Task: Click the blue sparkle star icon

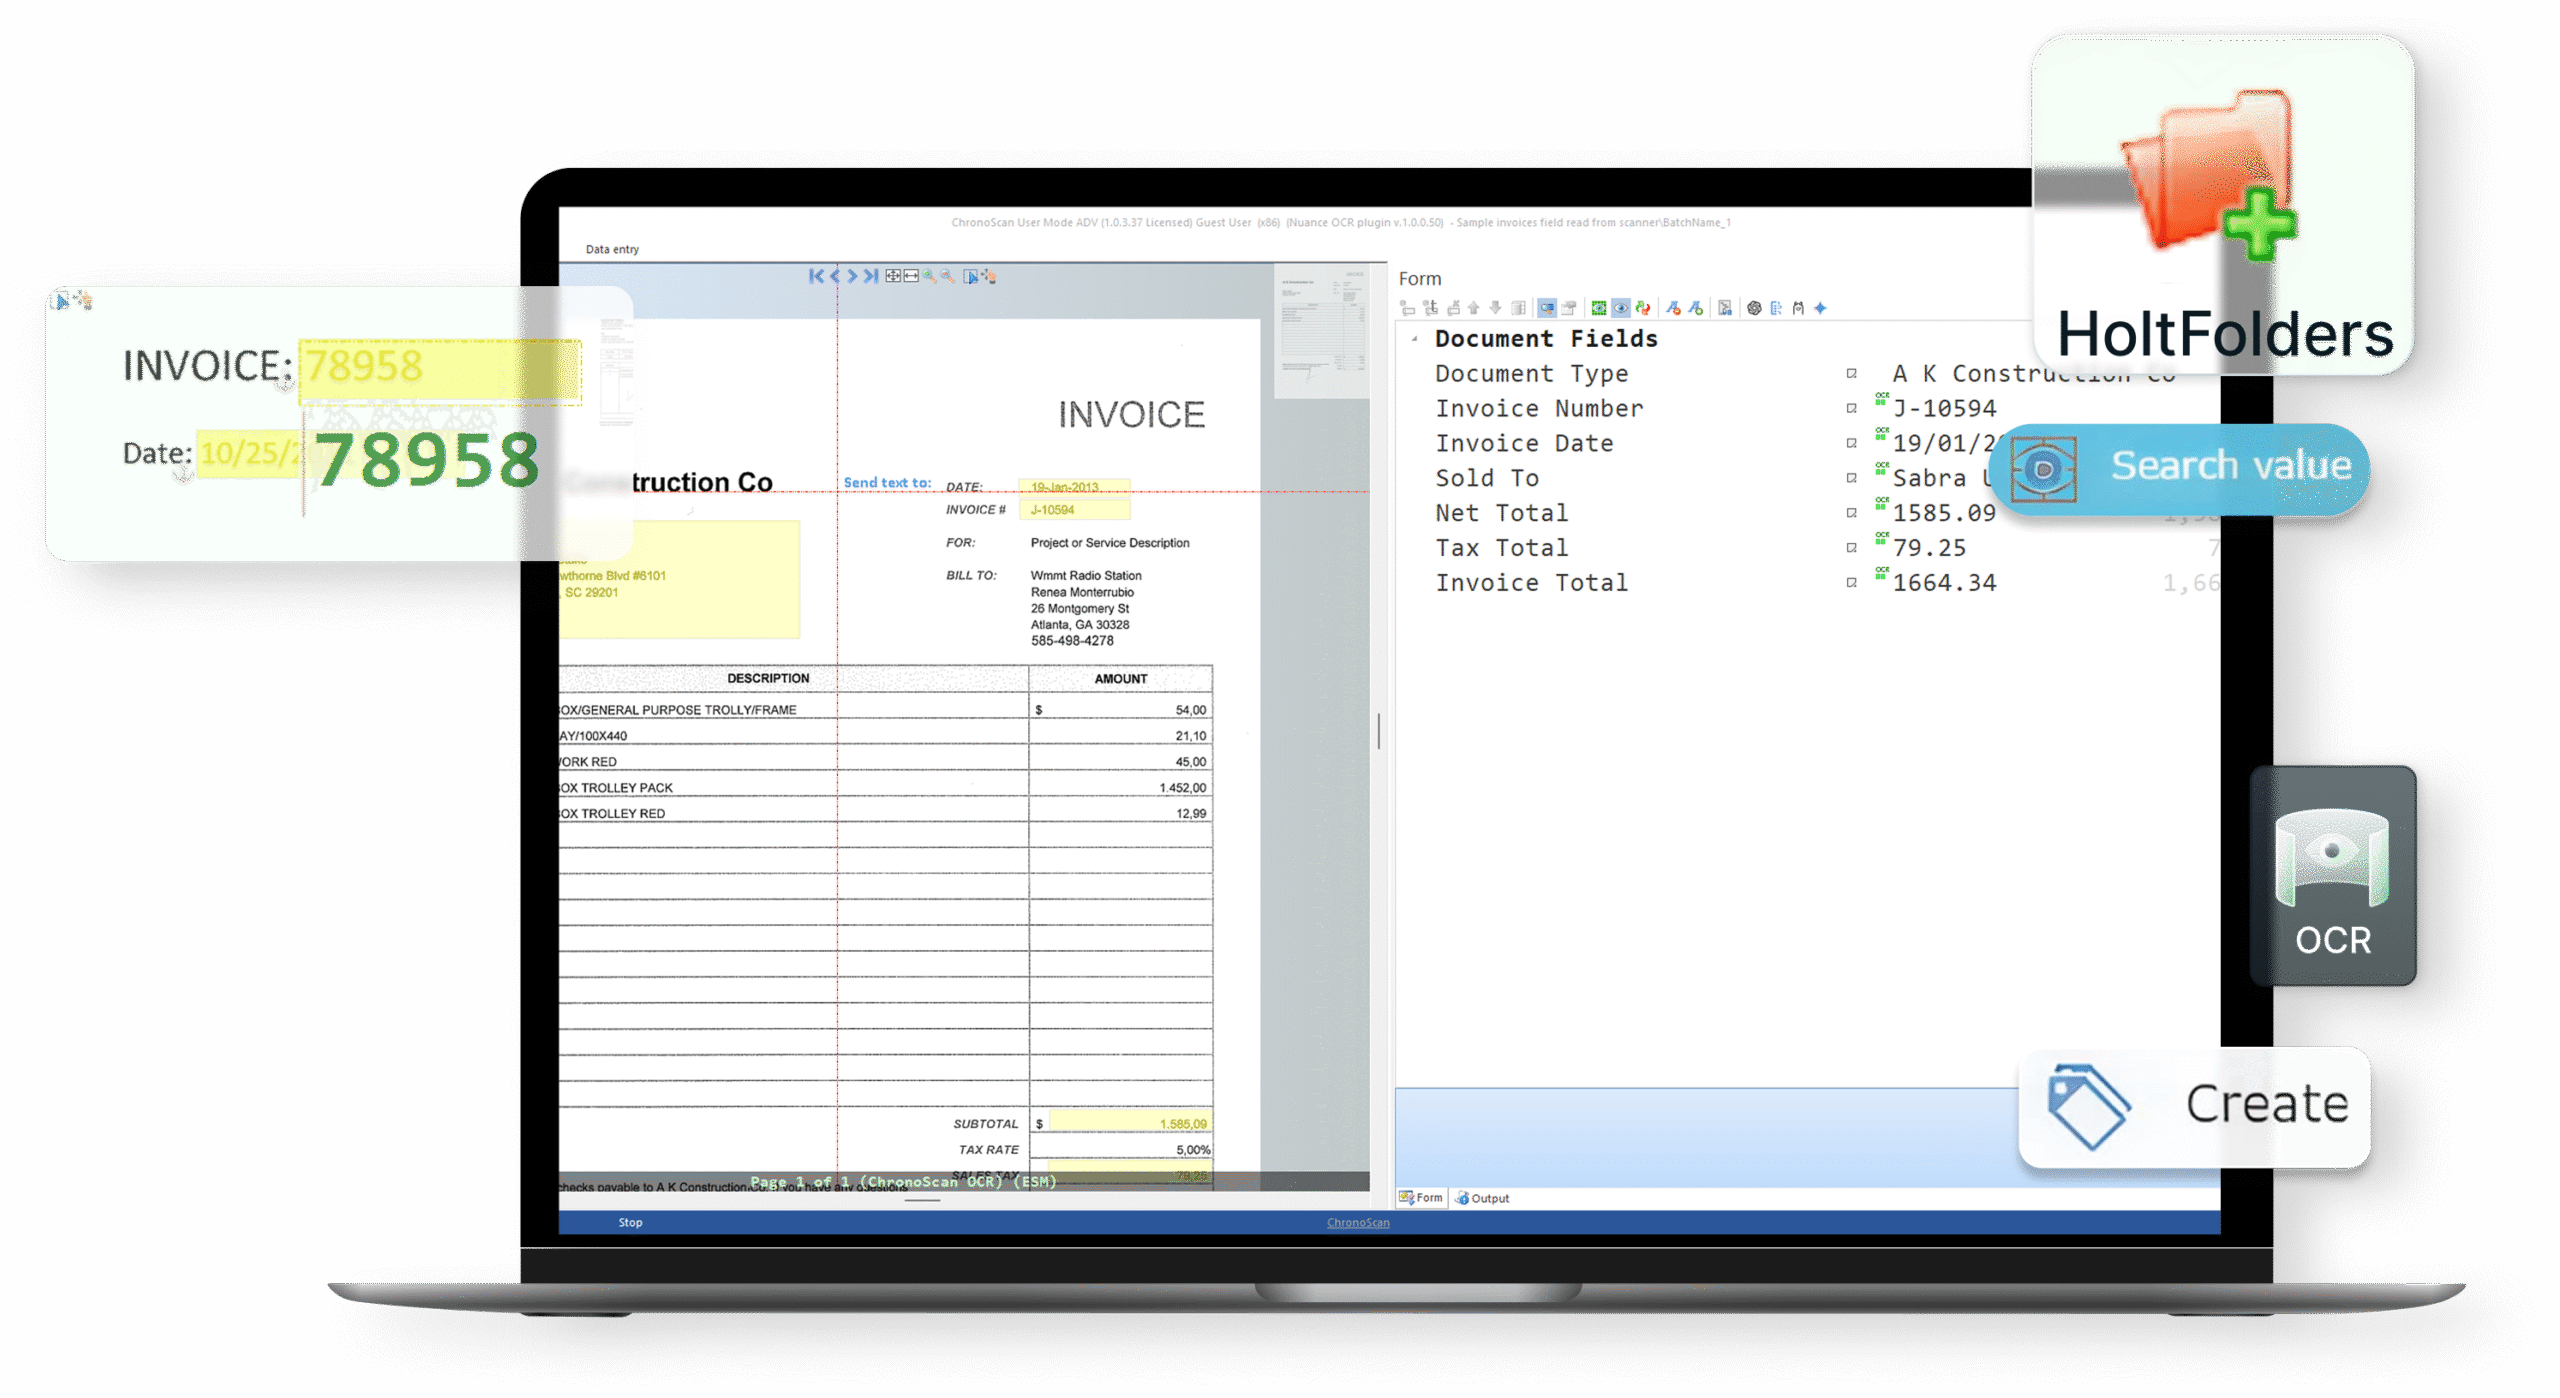Action: pyautogui.click(x=1820, y=308)
